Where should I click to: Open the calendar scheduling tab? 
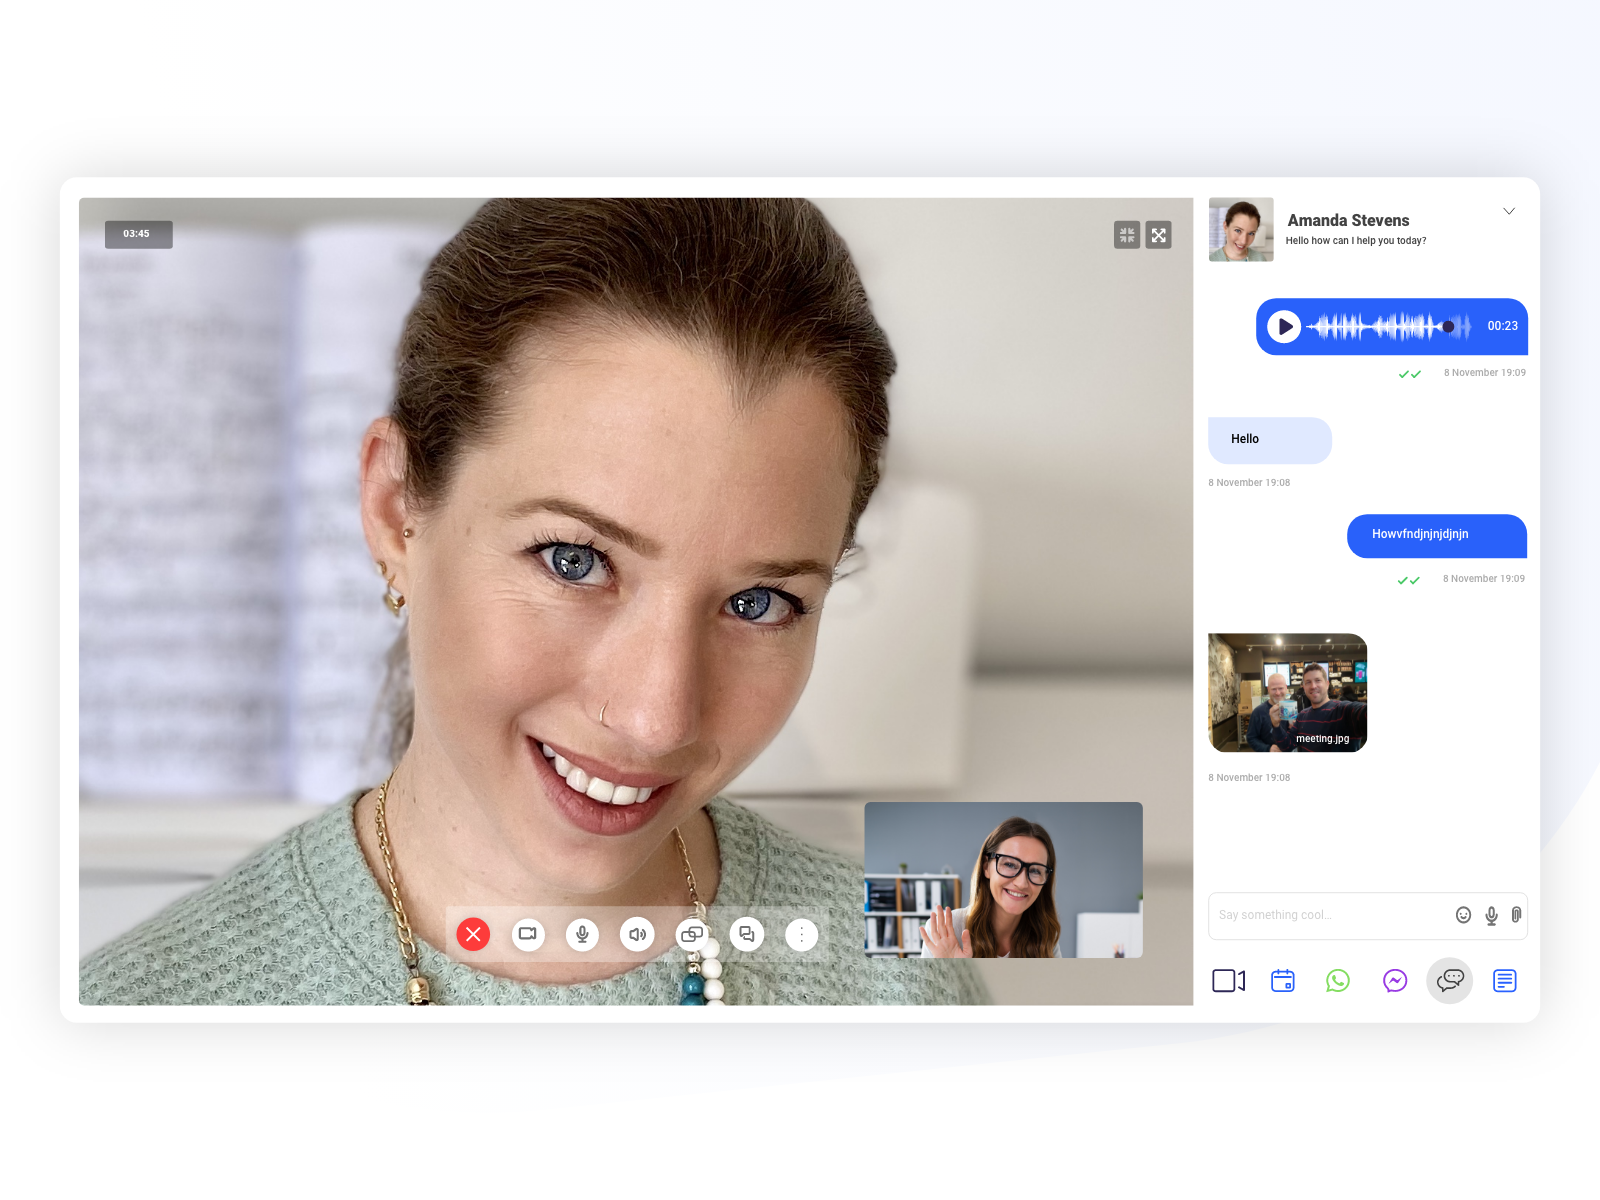pyautogui.click(x=1283, y=981)
